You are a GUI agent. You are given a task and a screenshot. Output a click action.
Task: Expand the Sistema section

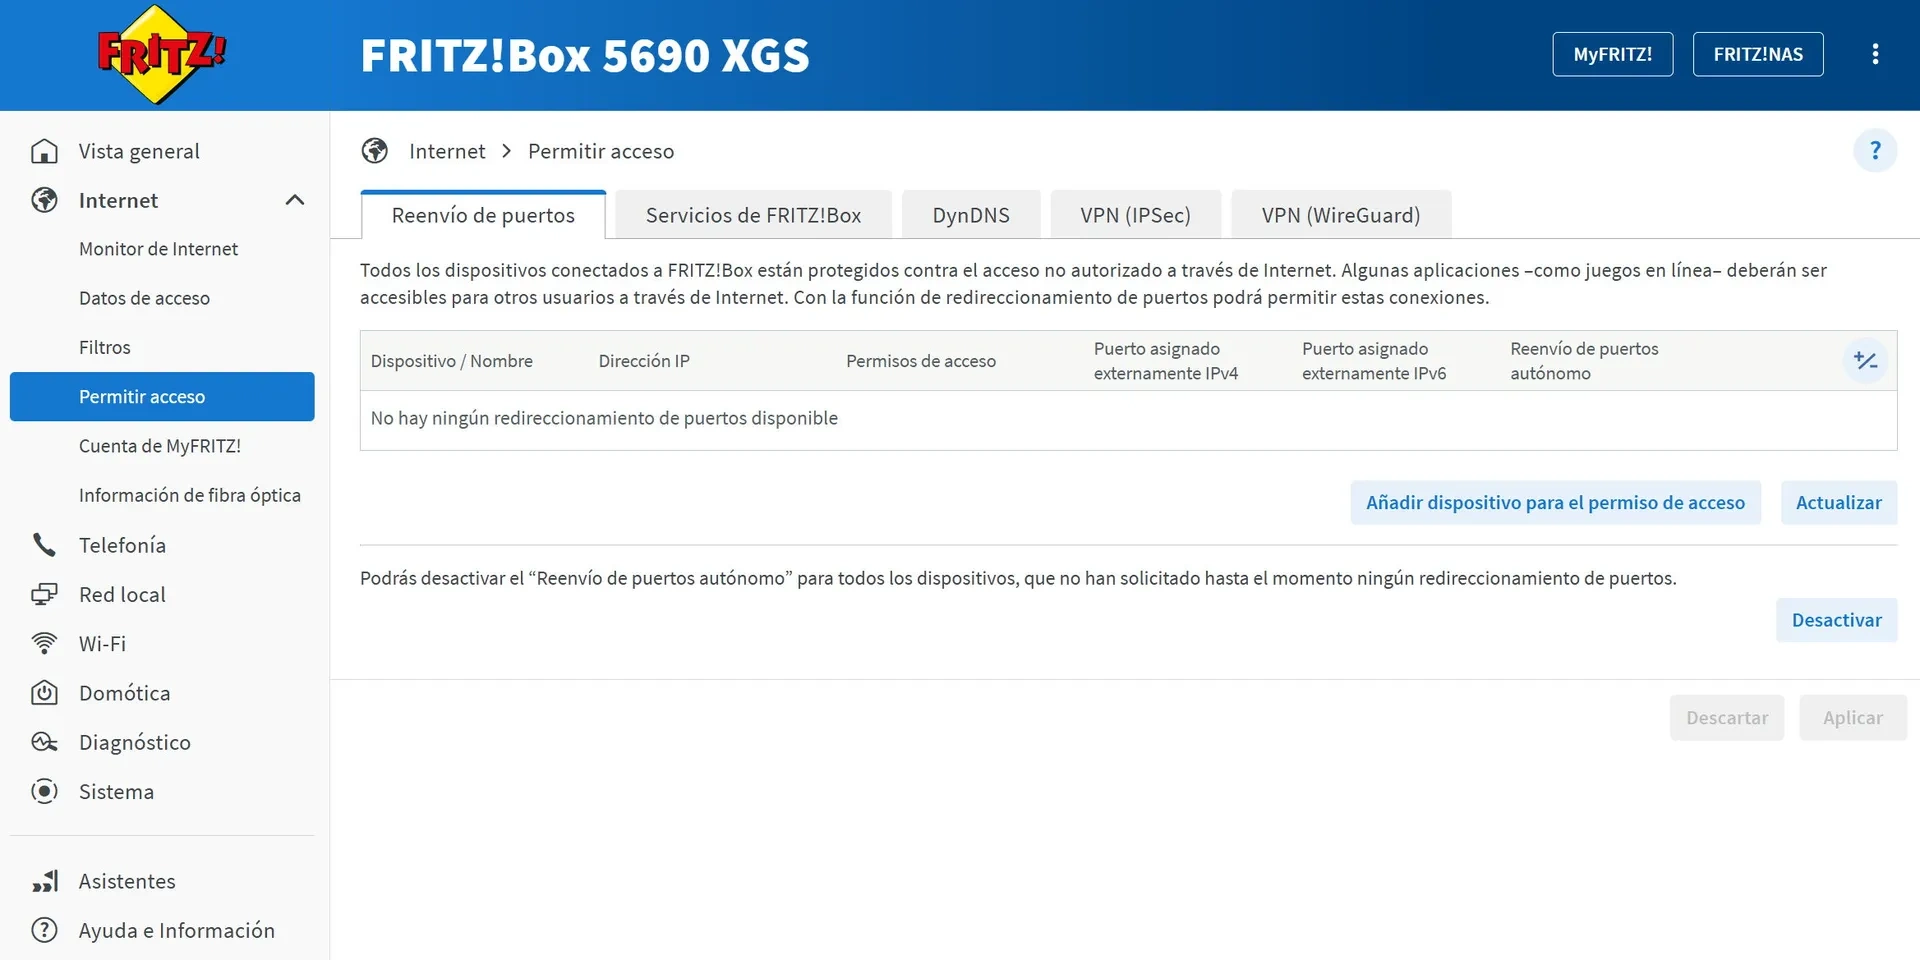(116, 792)
